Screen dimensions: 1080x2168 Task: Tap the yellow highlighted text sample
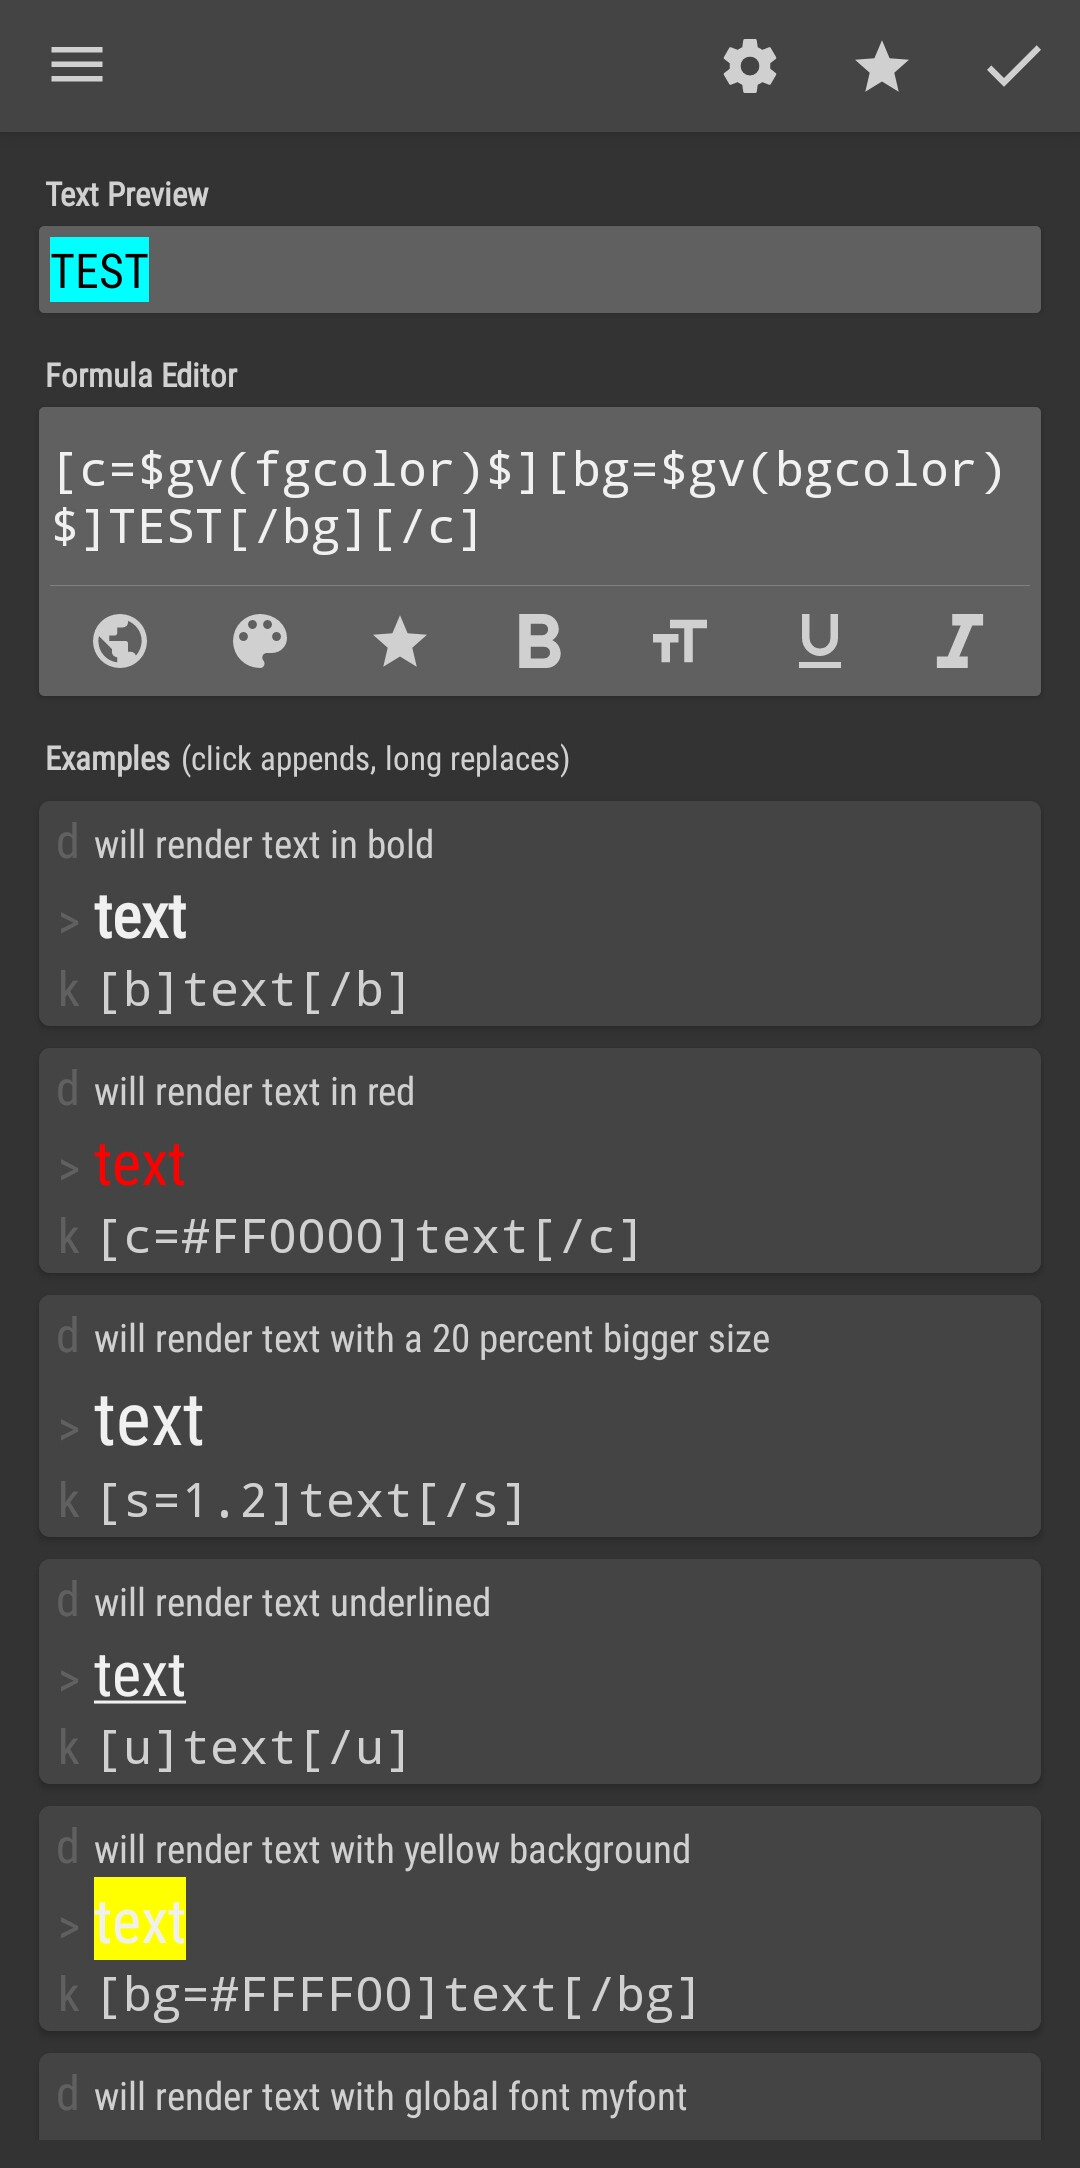coord(140,1918)
